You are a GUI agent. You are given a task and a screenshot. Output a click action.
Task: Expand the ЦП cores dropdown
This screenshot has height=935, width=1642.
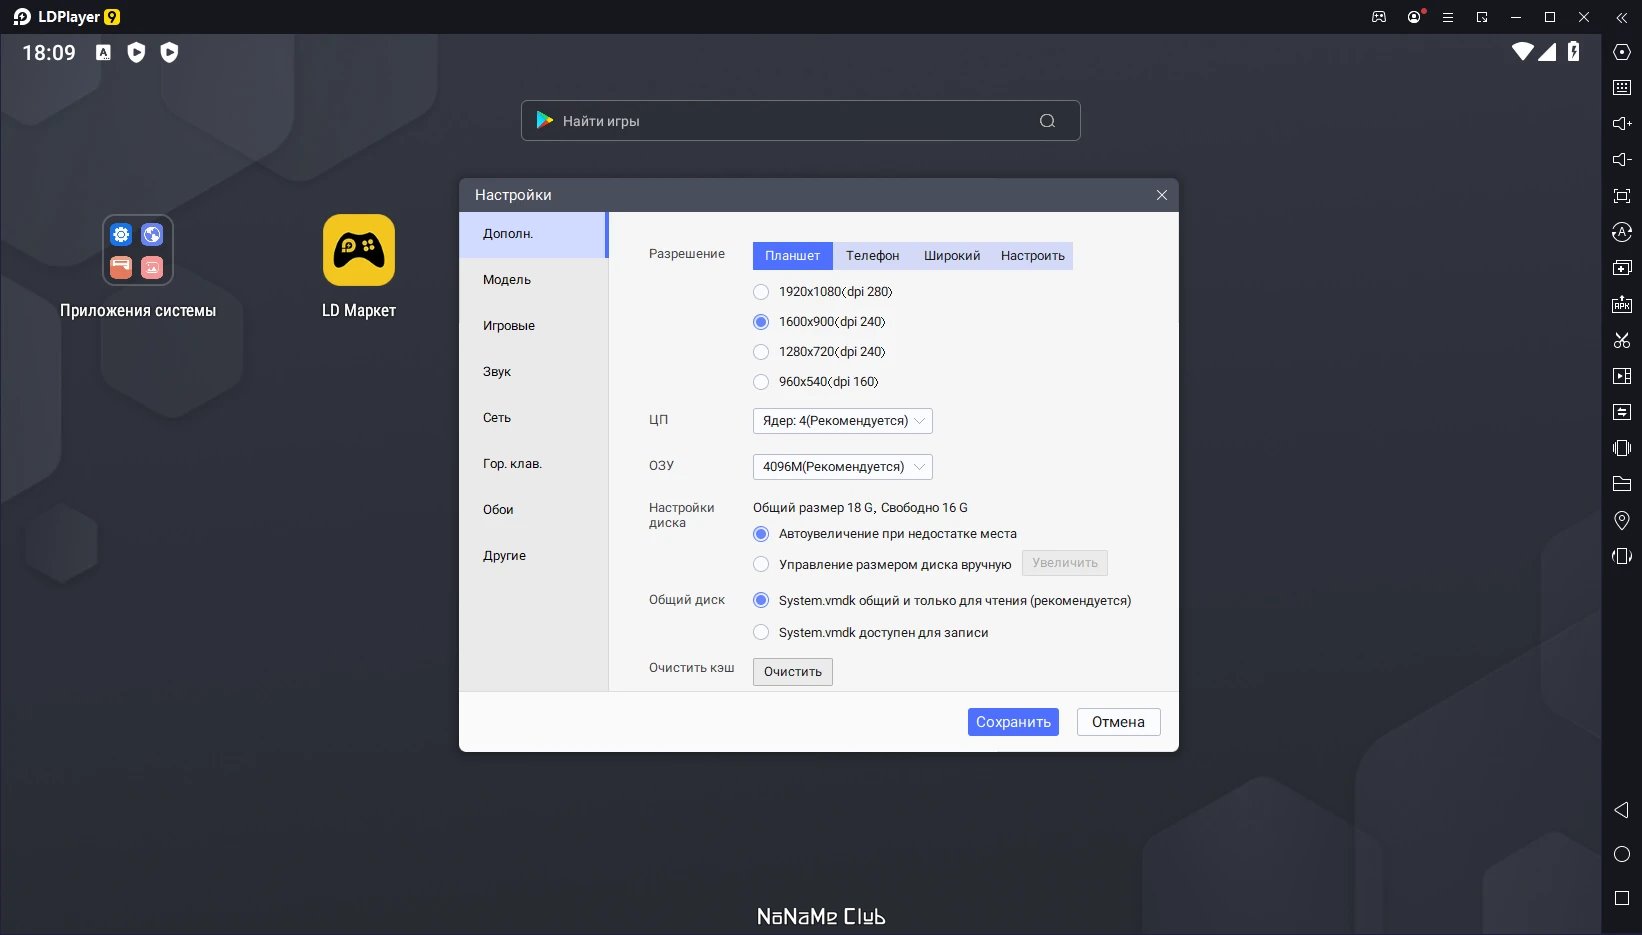point(842,421)
